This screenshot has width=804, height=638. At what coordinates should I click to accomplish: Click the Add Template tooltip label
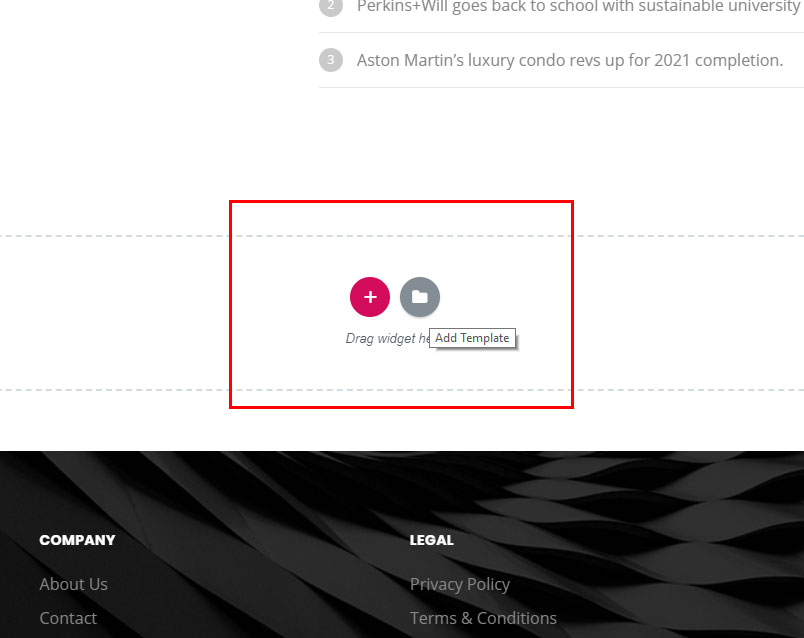point(472,338)
